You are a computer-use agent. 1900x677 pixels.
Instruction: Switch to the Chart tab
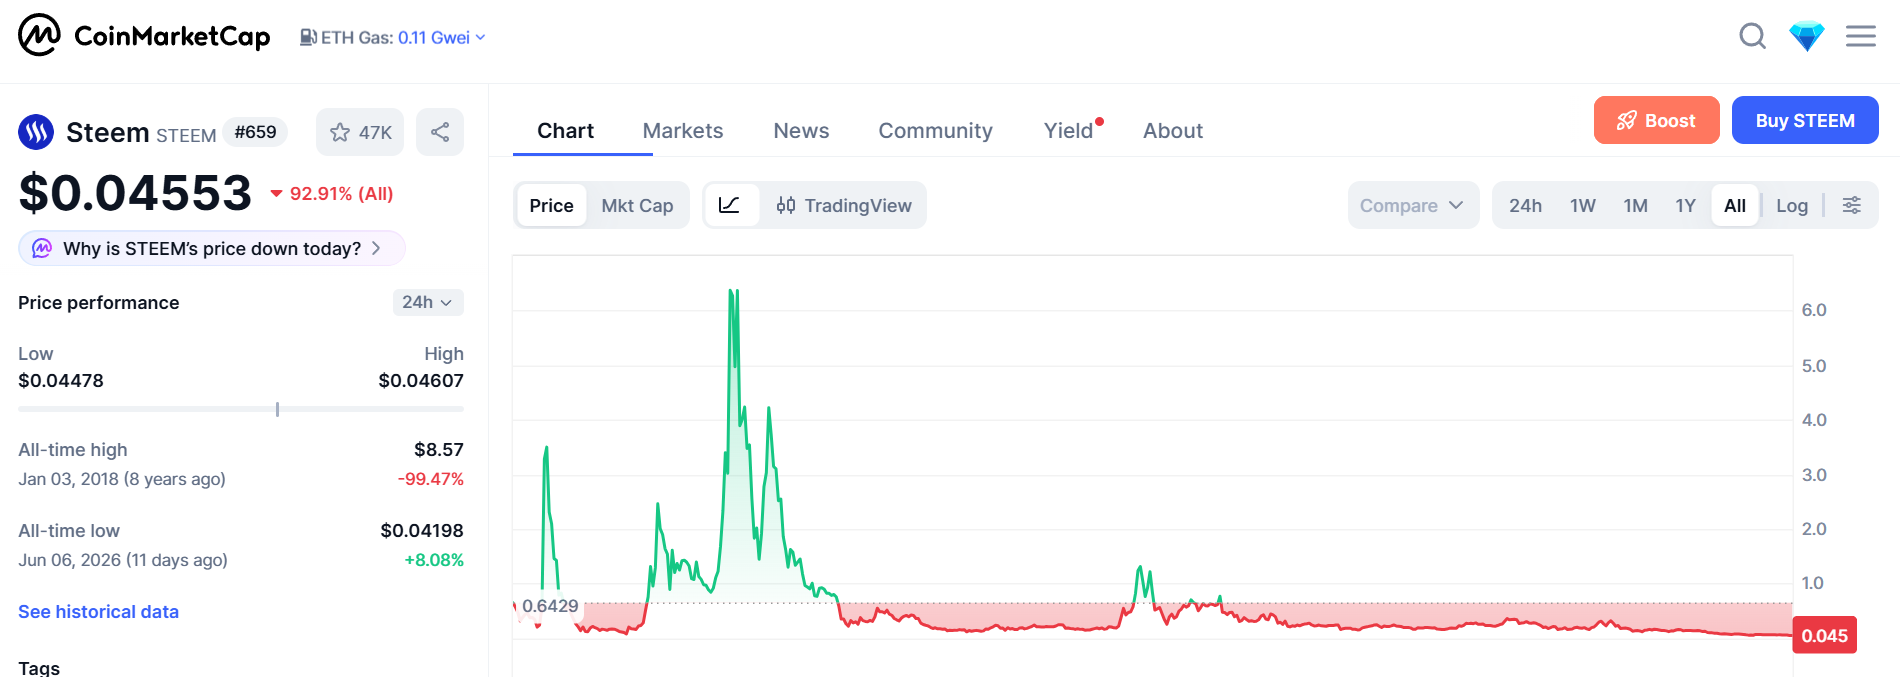(565, 131)
